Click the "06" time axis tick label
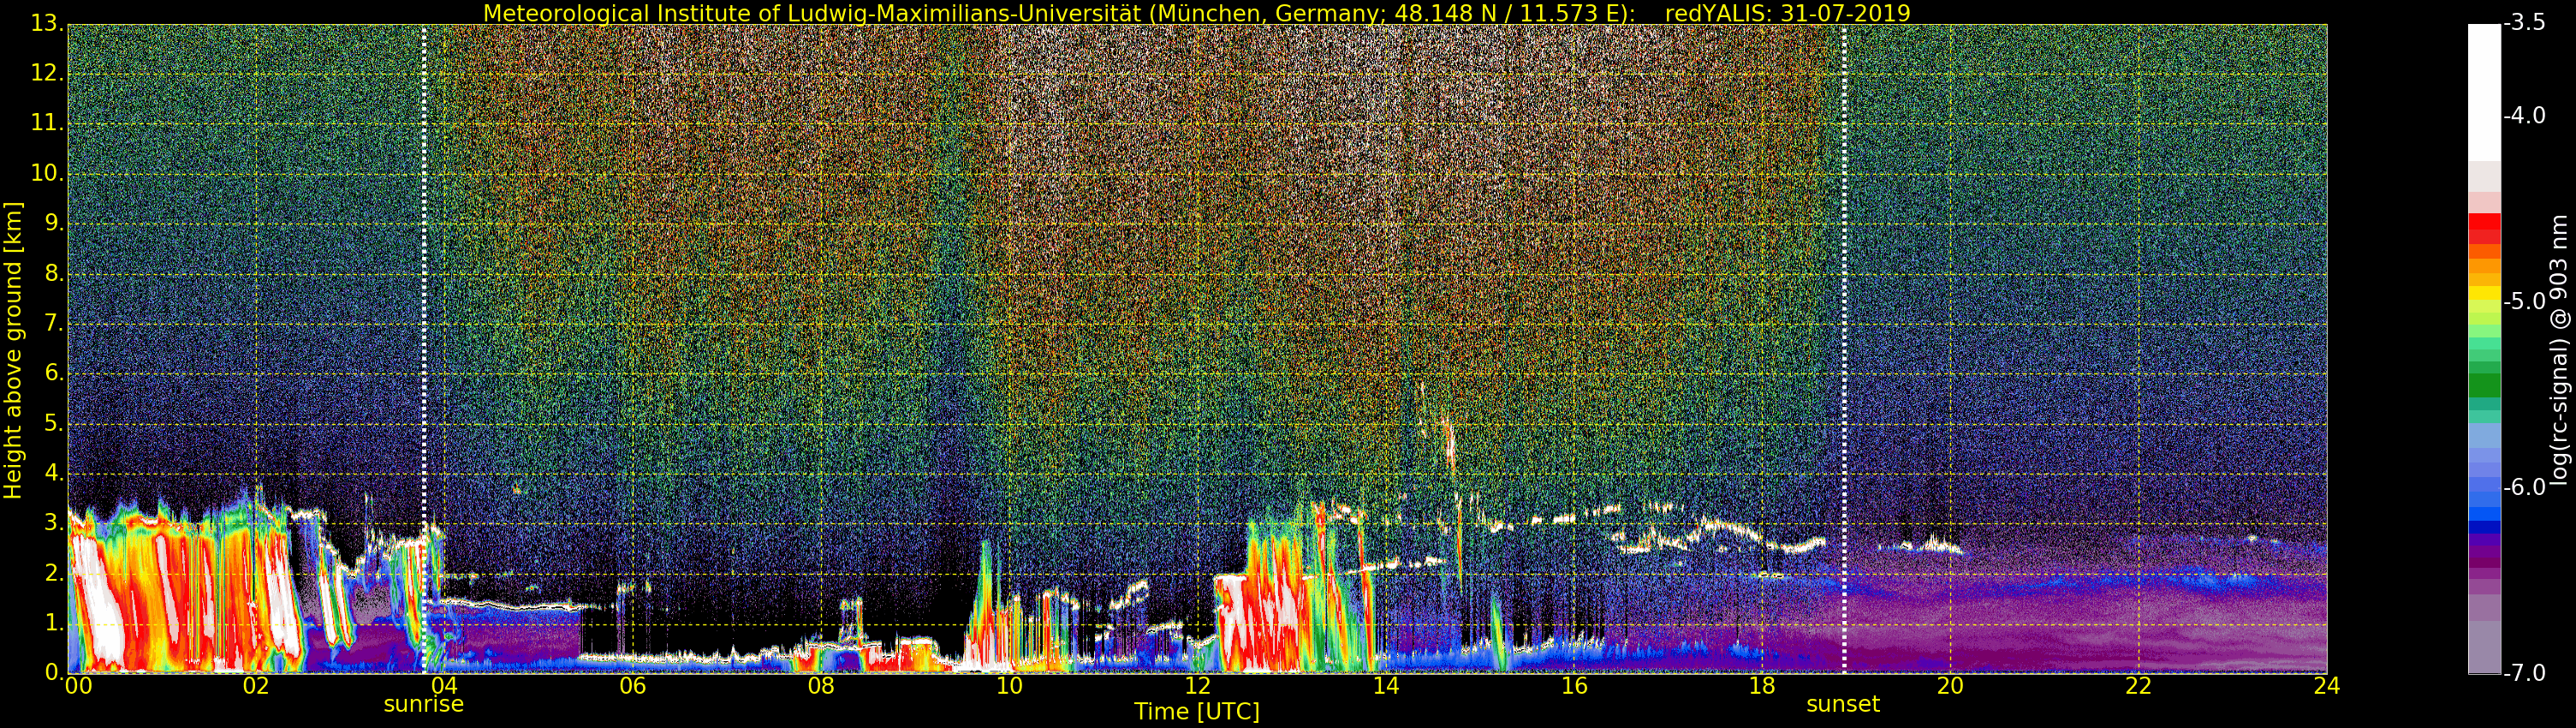2576x728 pixels. [x=632, y=686]
